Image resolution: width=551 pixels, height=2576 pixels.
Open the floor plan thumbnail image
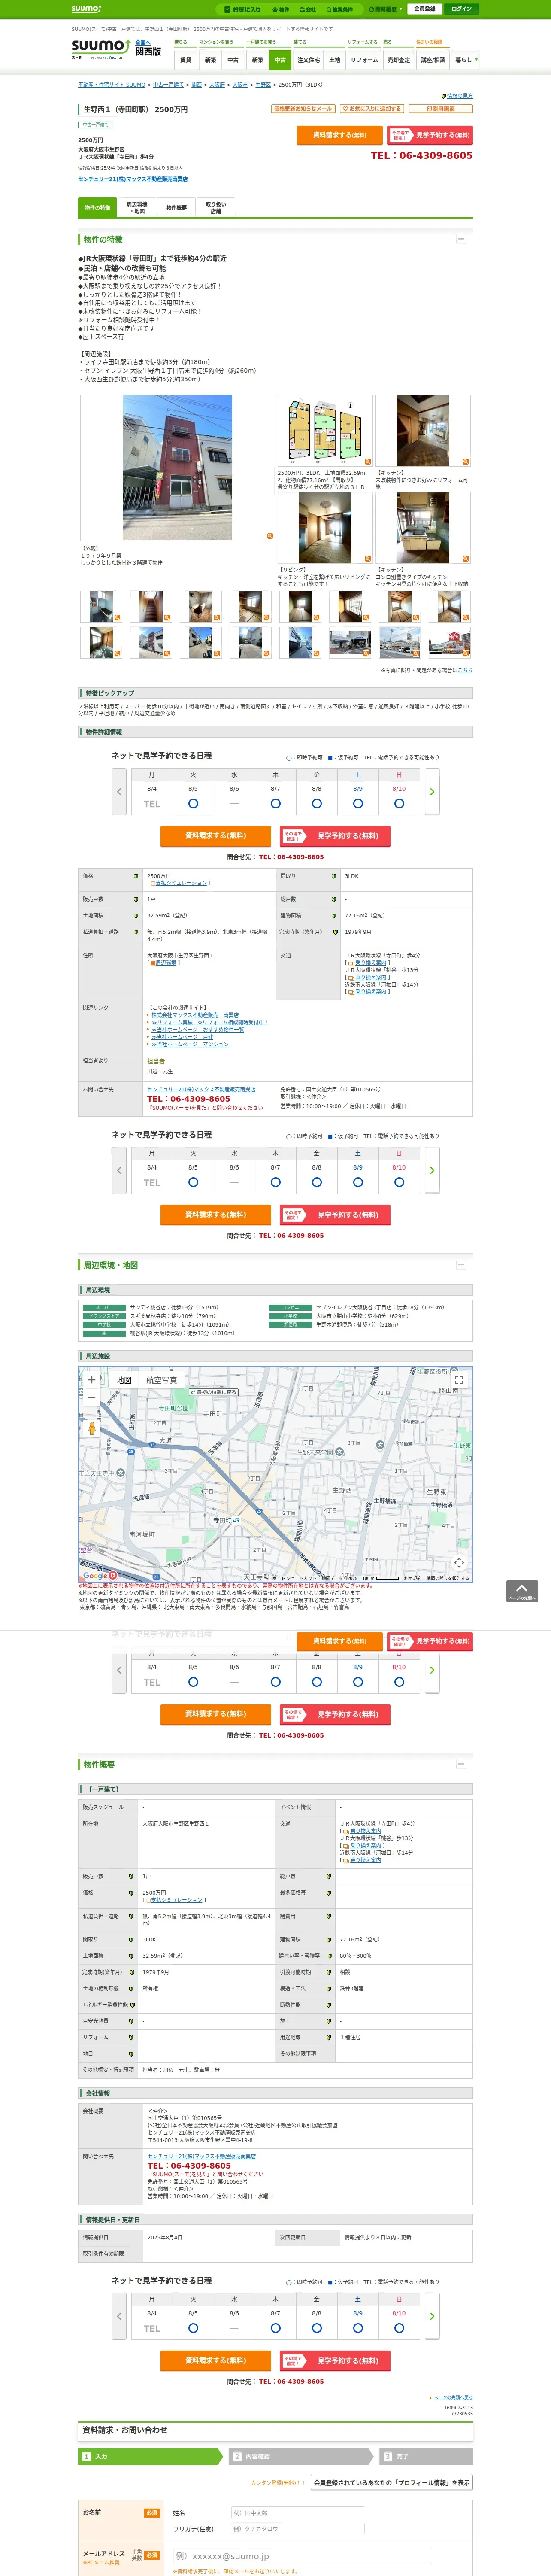click(325, 432)
